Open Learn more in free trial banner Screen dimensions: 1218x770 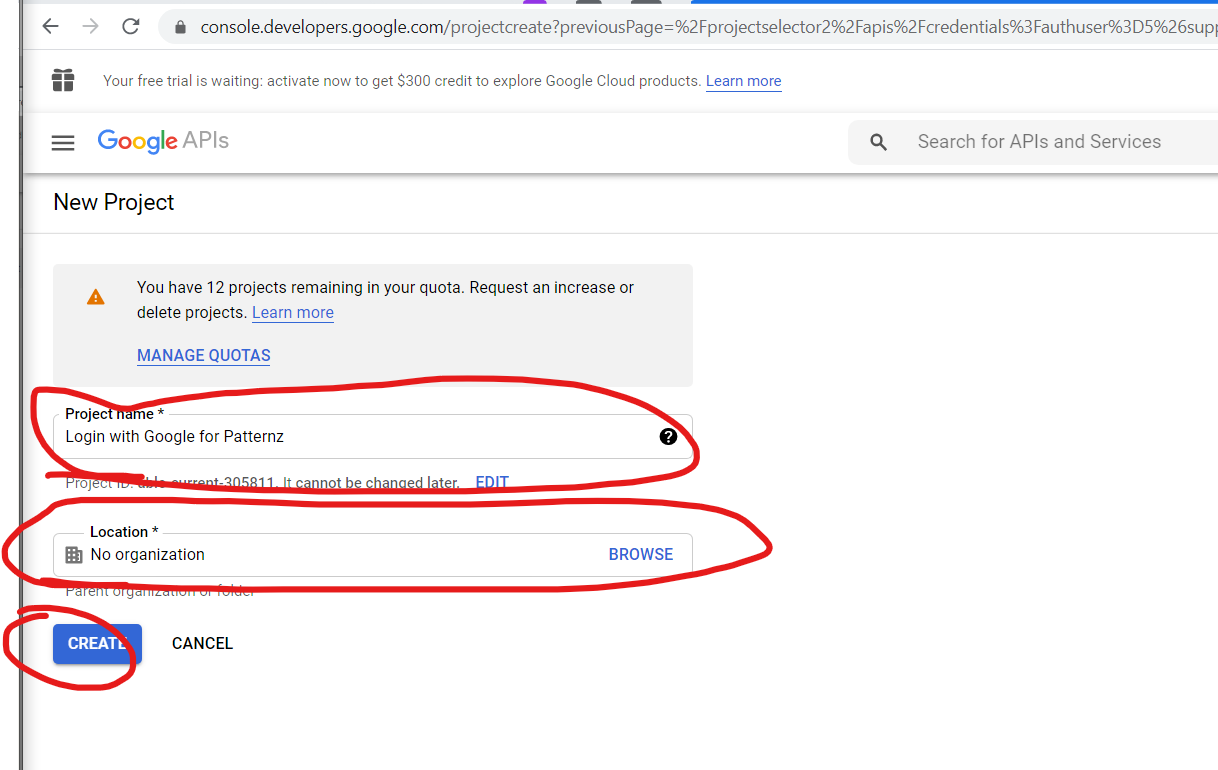(743, 81)
